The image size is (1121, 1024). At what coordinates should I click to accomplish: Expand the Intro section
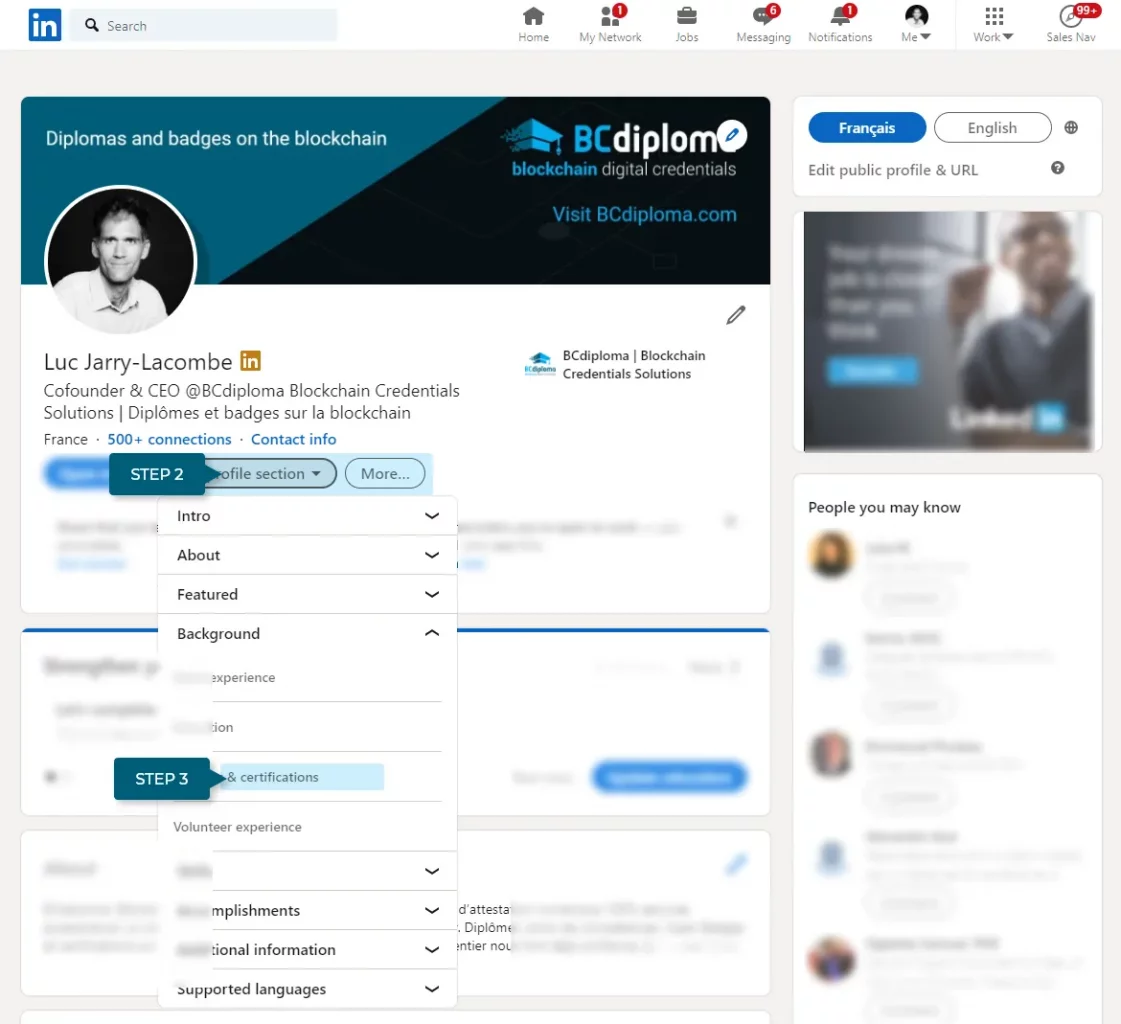pos(307,516)
